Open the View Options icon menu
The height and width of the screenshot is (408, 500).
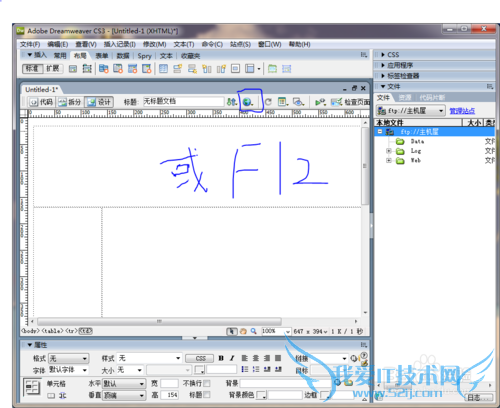pyautogui.click(x=283, y=102)
